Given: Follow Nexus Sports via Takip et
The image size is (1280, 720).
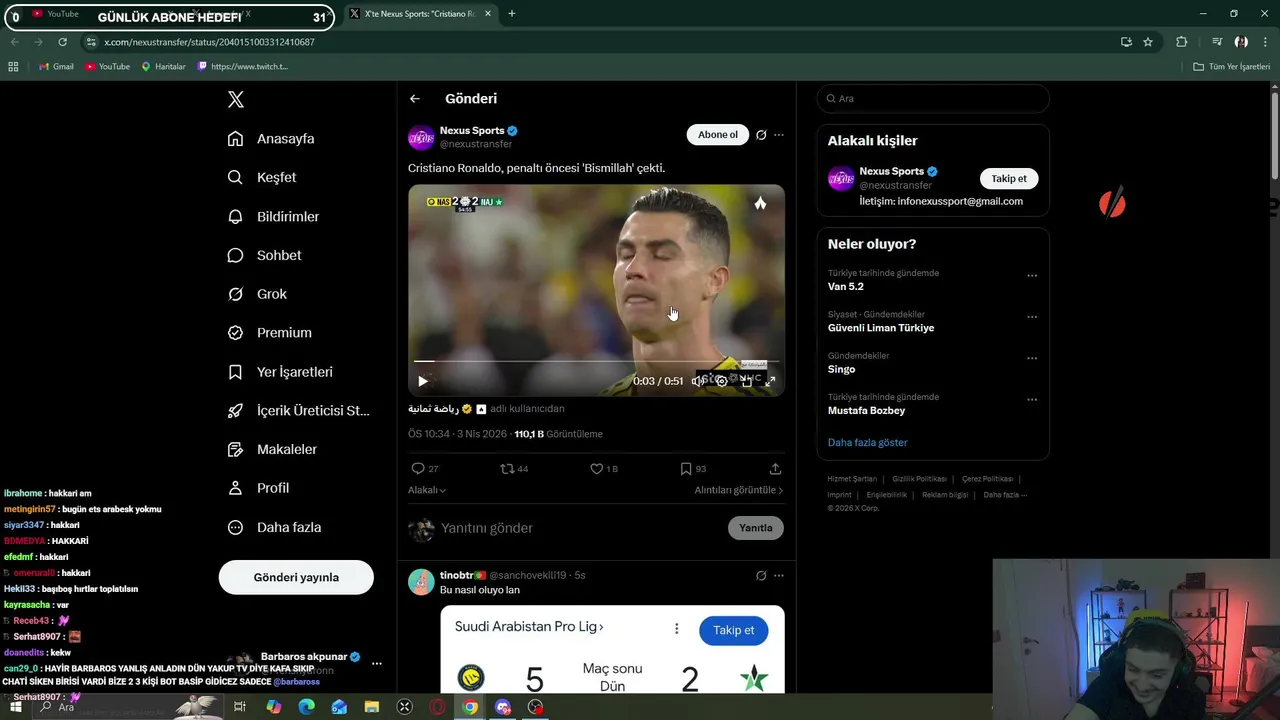Looking at the screenshot, I should click(x=1009, y=179).
